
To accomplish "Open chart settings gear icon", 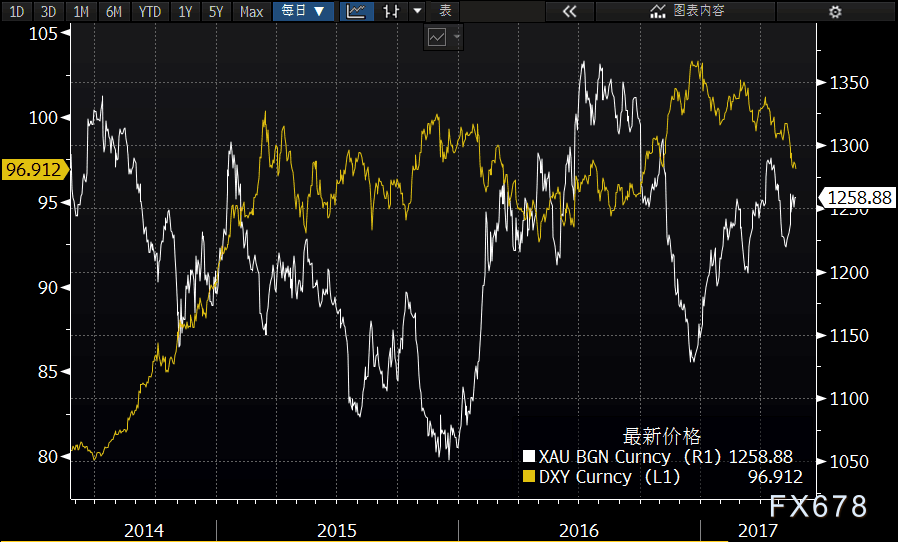I will click(x=835, y=11).
